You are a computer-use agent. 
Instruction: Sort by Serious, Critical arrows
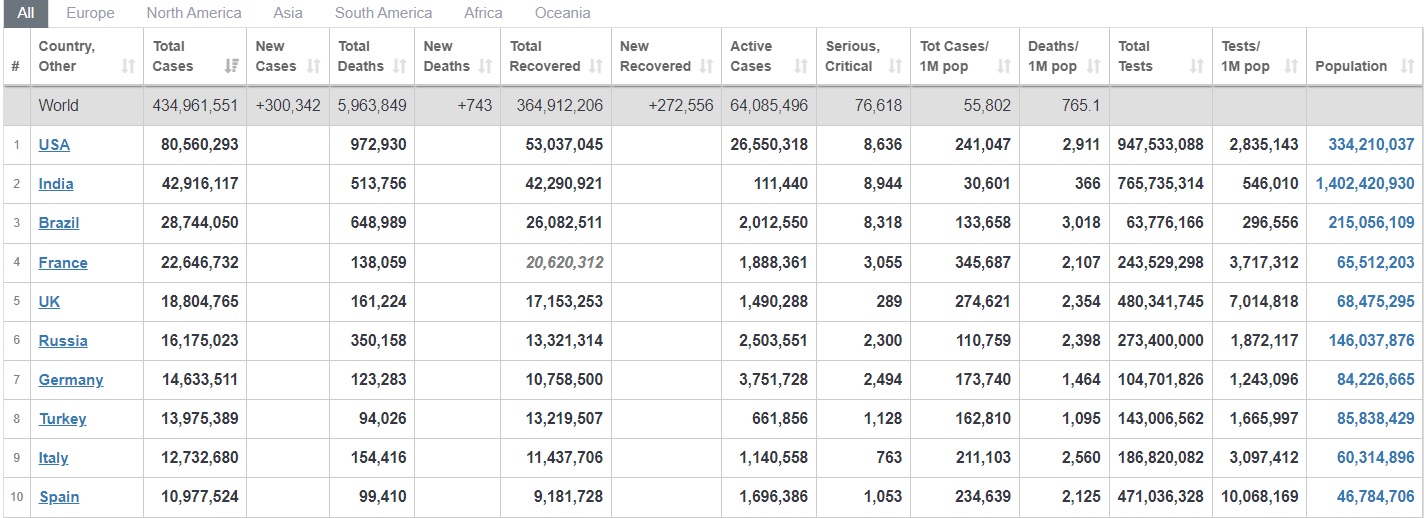tap(896, 66)
